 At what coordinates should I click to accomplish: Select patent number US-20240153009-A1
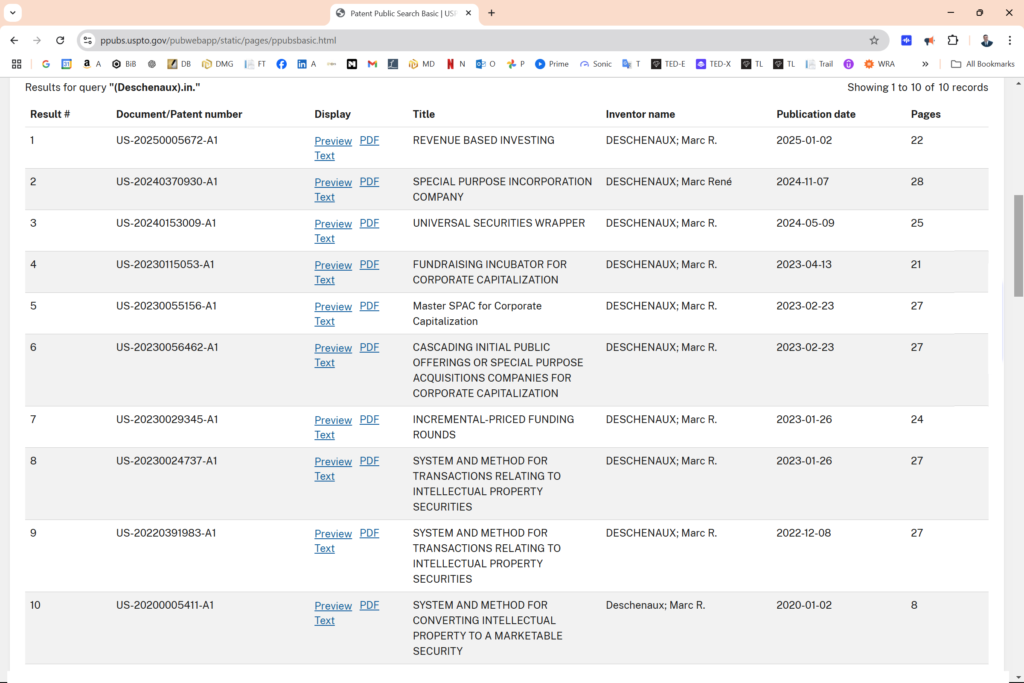(166, 223)
